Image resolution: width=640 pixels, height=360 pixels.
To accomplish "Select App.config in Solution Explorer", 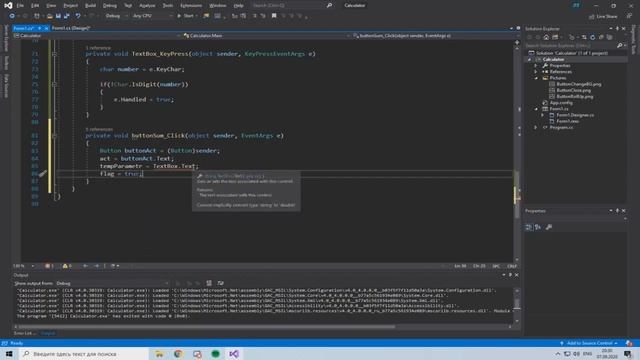I will [561, 103].
